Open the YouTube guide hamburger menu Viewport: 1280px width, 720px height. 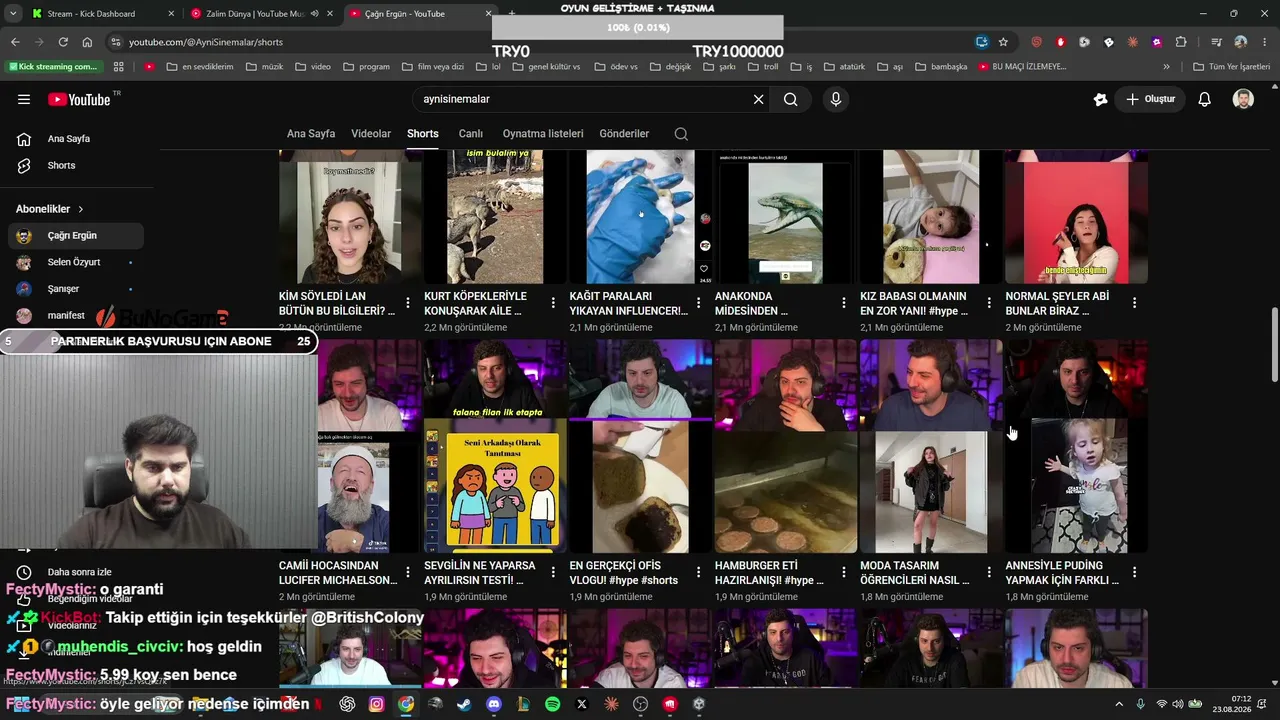(x=24, y=99)
